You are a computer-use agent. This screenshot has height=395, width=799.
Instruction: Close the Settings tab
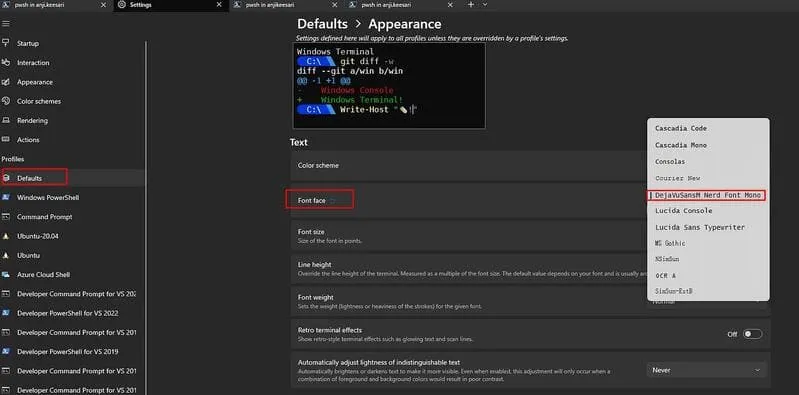pyautogui.click(x=219, y=5)
